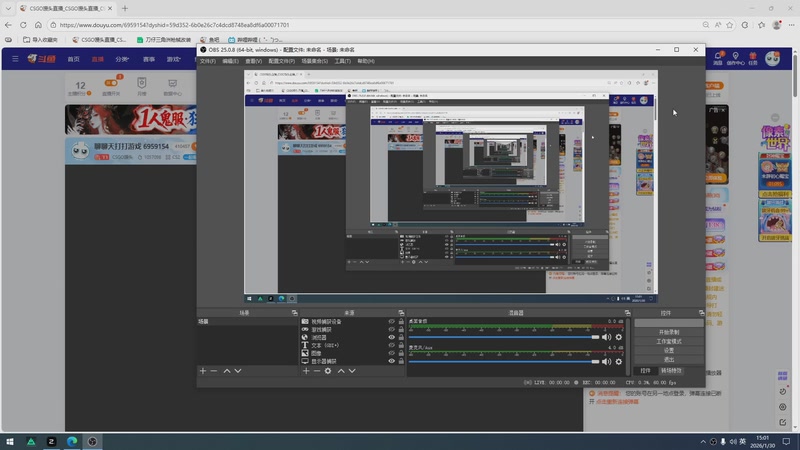Remove selected scene with minus icon
Viewport: 800px width, 450px height.
pos(214,371)
